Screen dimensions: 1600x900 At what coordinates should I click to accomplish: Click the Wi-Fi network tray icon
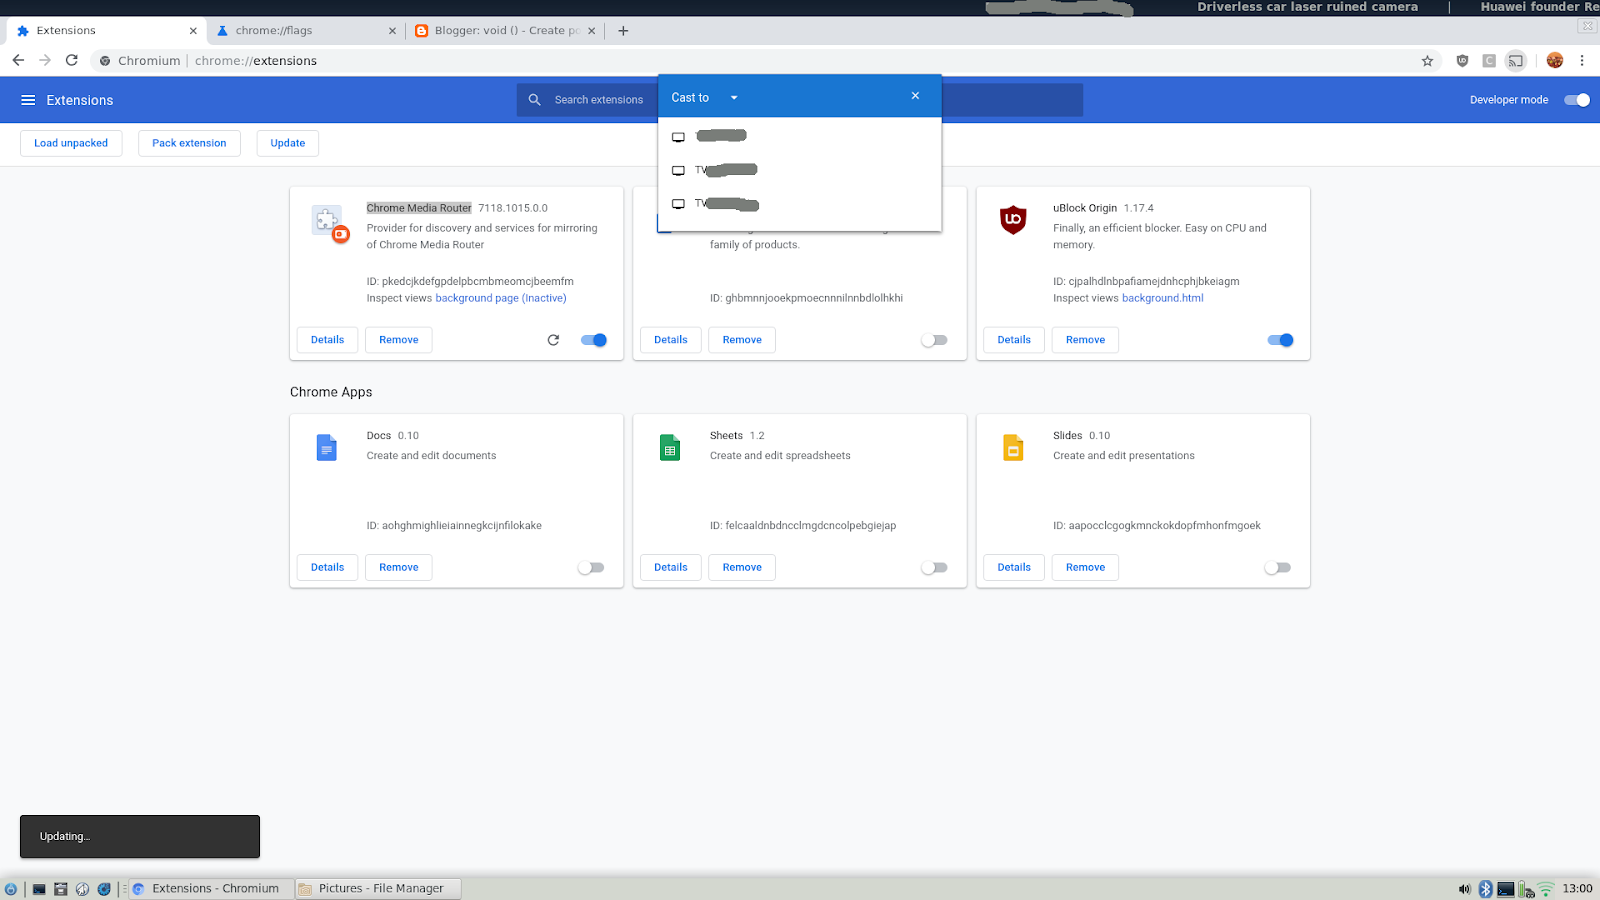coord(1546,889)
